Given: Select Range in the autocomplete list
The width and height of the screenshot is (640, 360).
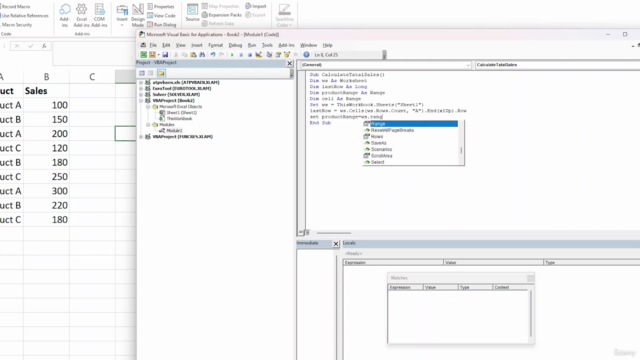Looking at the screenshot, I should (410, 124).
